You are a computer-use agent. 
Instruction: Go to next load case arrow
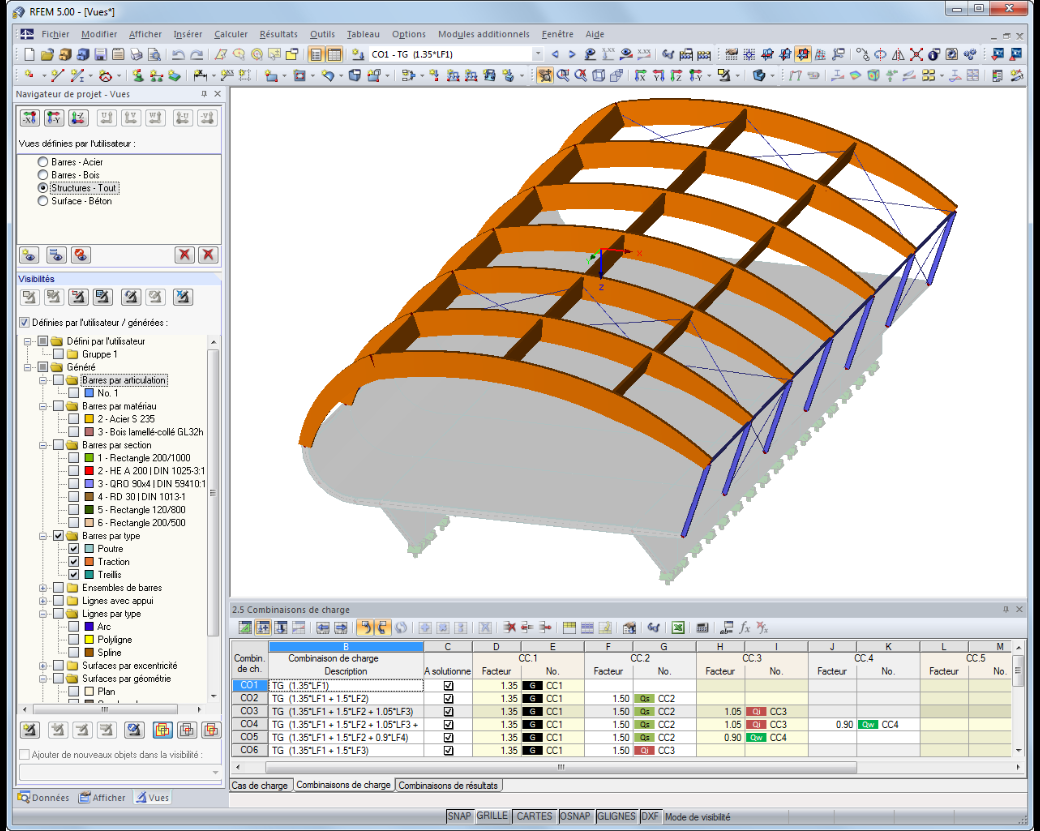coord(572,54)
